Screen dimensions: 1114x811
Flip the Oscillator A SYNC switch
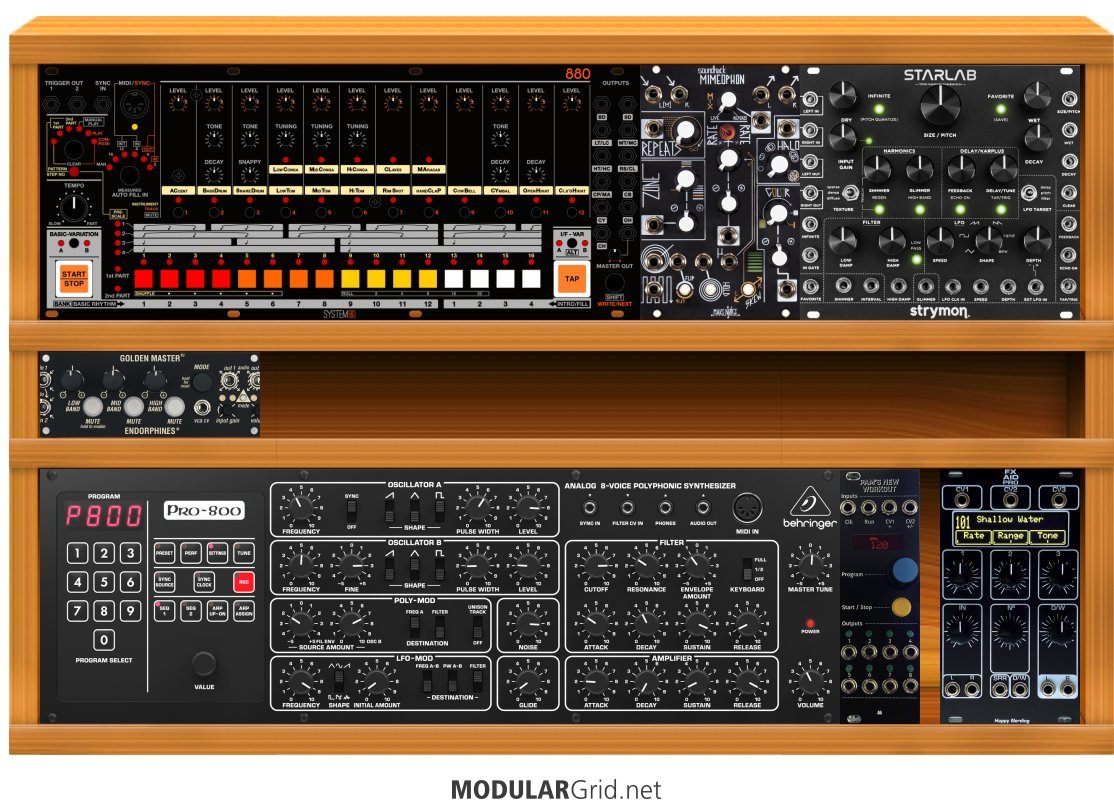[352, 509]
